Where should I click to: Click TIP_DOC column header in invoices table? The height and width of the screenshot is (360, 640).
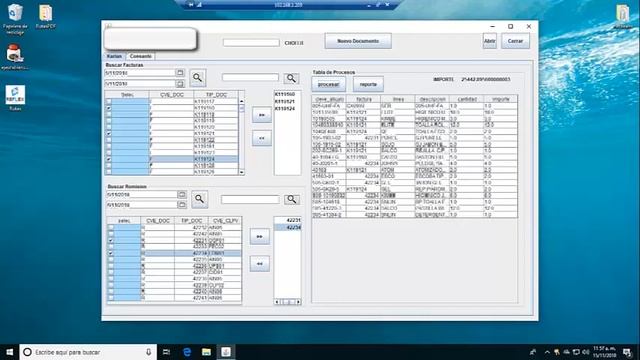(x=216, y=95)
